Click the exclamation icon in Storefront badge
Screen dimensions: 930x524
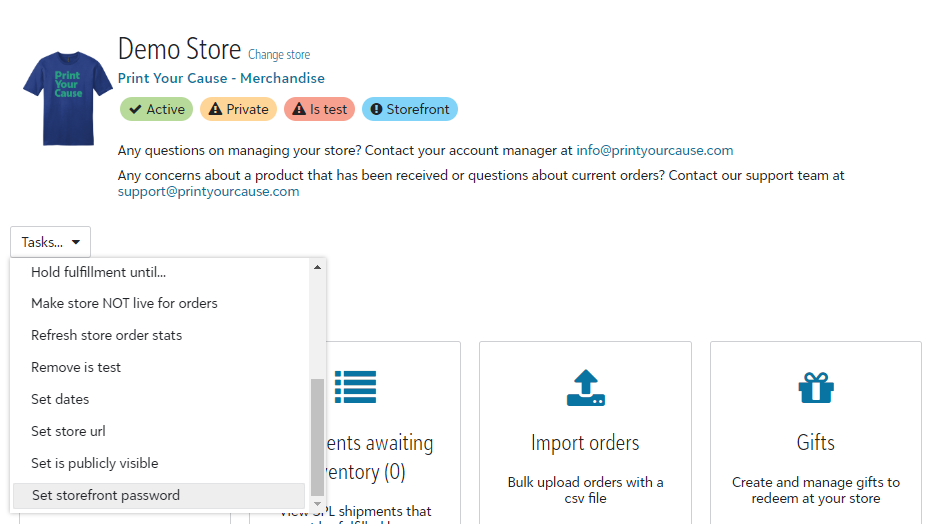pyautogui.click(x=376, y=109)
